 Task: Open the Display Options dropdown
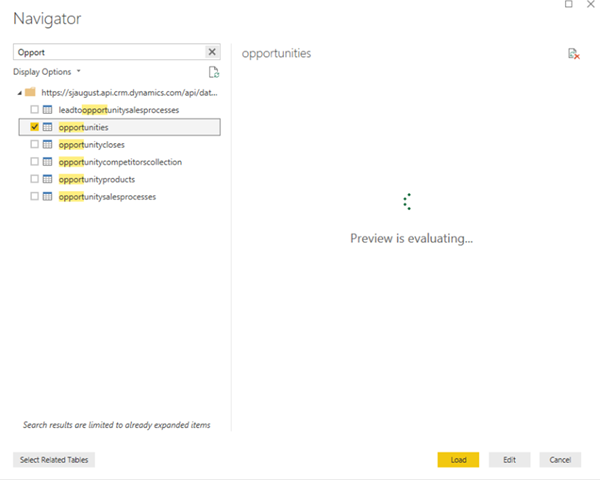click(x=47, y=72)
